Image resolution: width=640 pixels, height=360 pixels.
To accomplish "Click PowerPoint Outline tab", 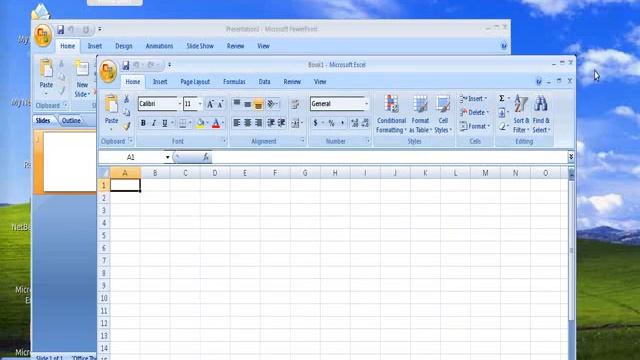I will pyautogui.click(x=71, y=120).
